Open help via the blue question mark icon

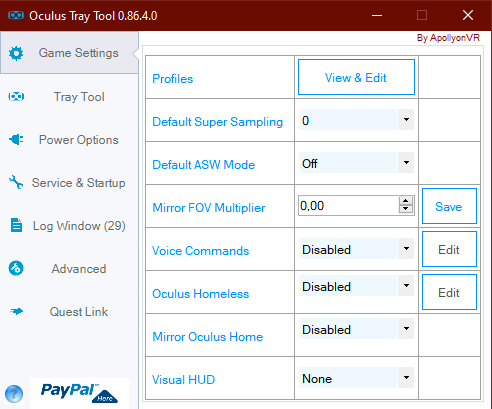coord(14,394)
